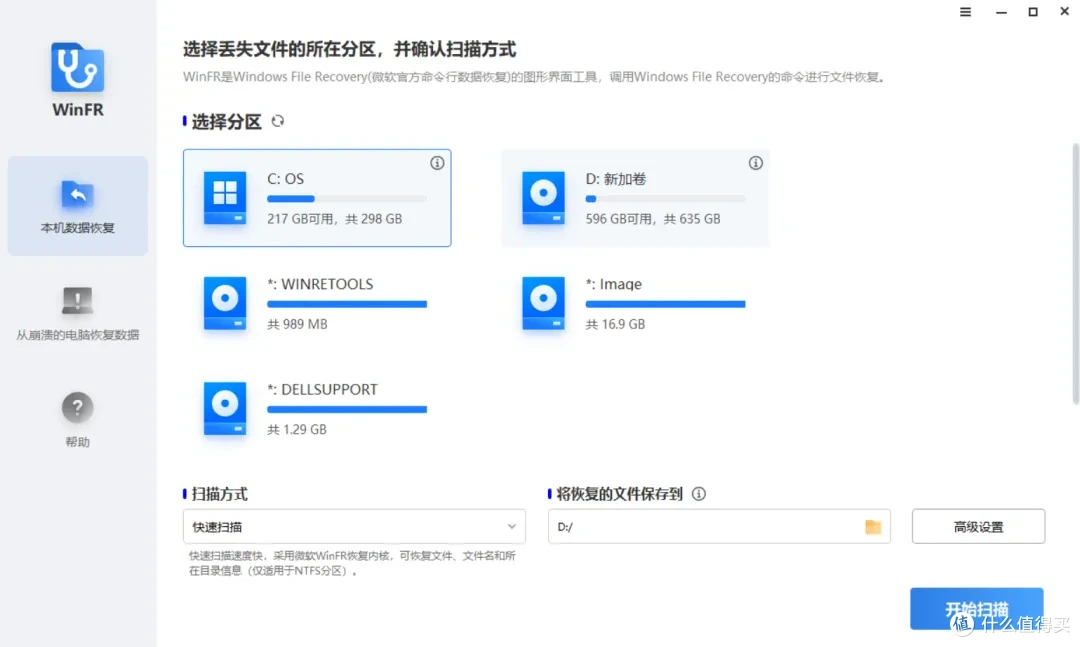Screen dimensions: 1080x647
Task: Show info for C: OS partition
Action: 437,163
